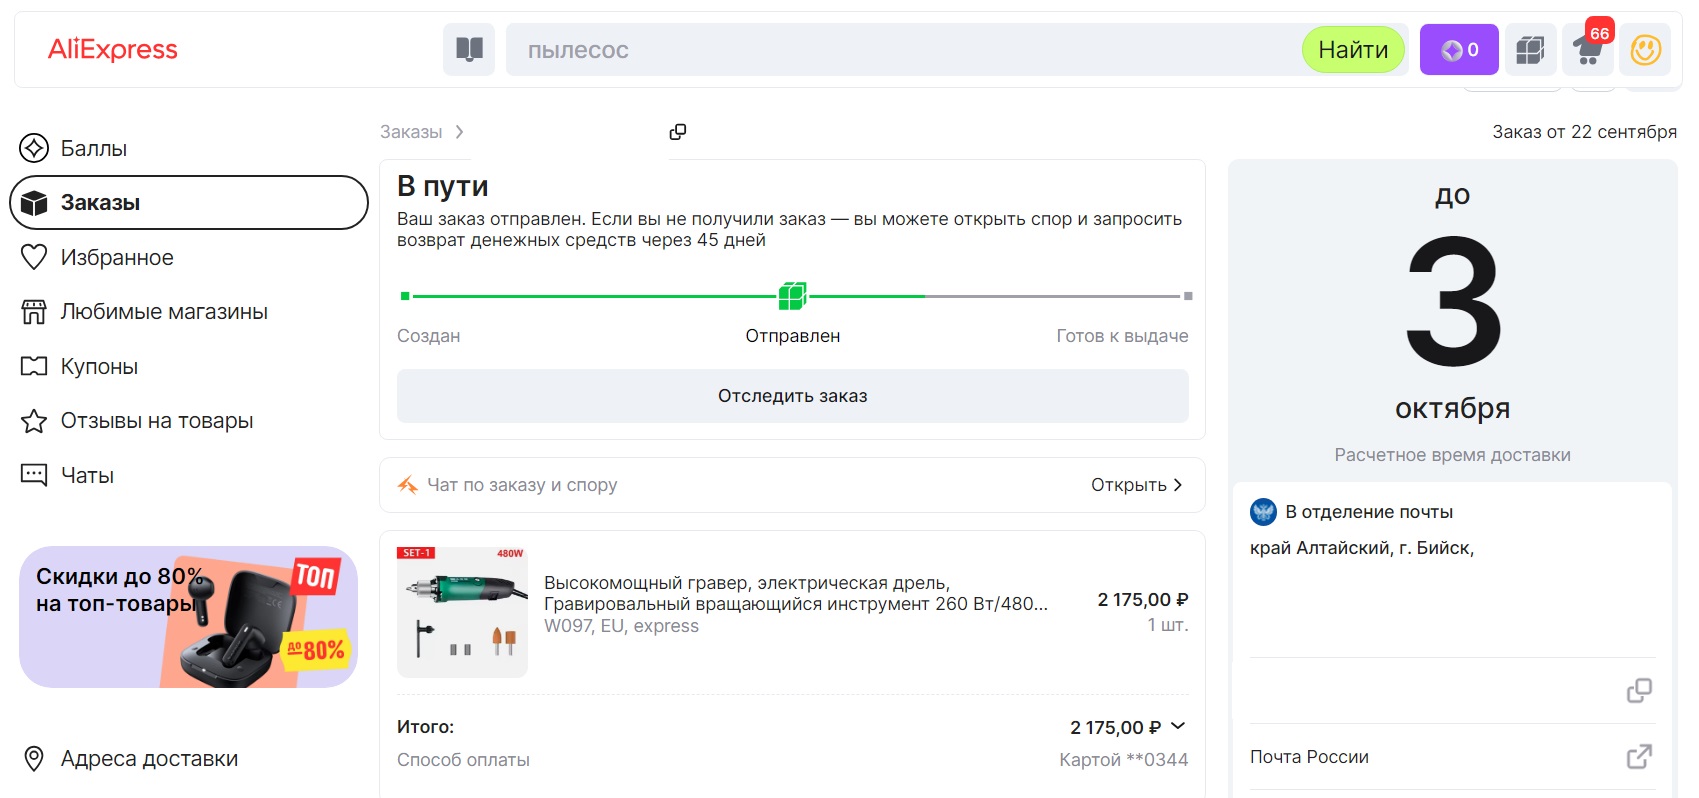Click the Отзывы на товары star icon

click(x=34, y=421)
